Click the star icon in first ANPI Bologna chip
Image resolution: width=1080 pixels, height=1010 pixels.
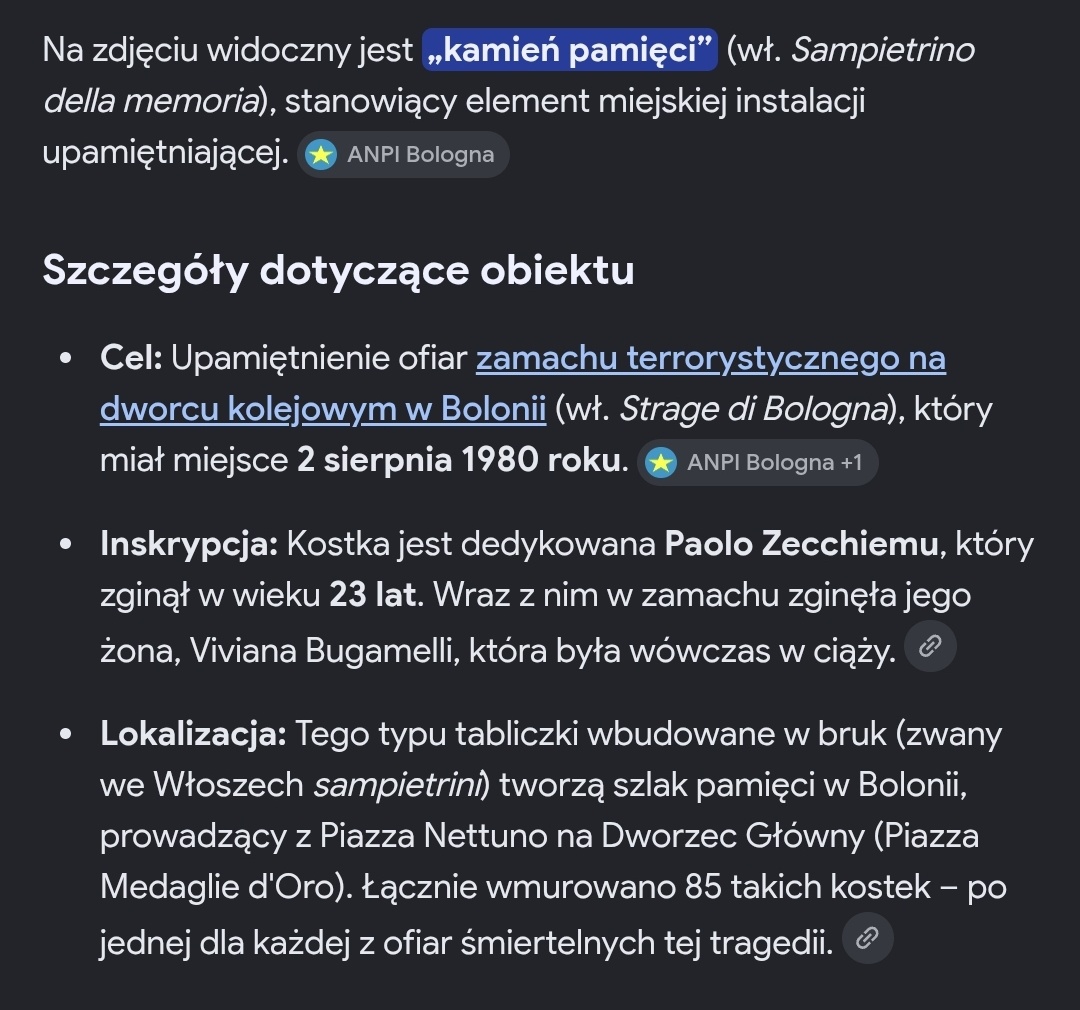[x=321, y=154]
